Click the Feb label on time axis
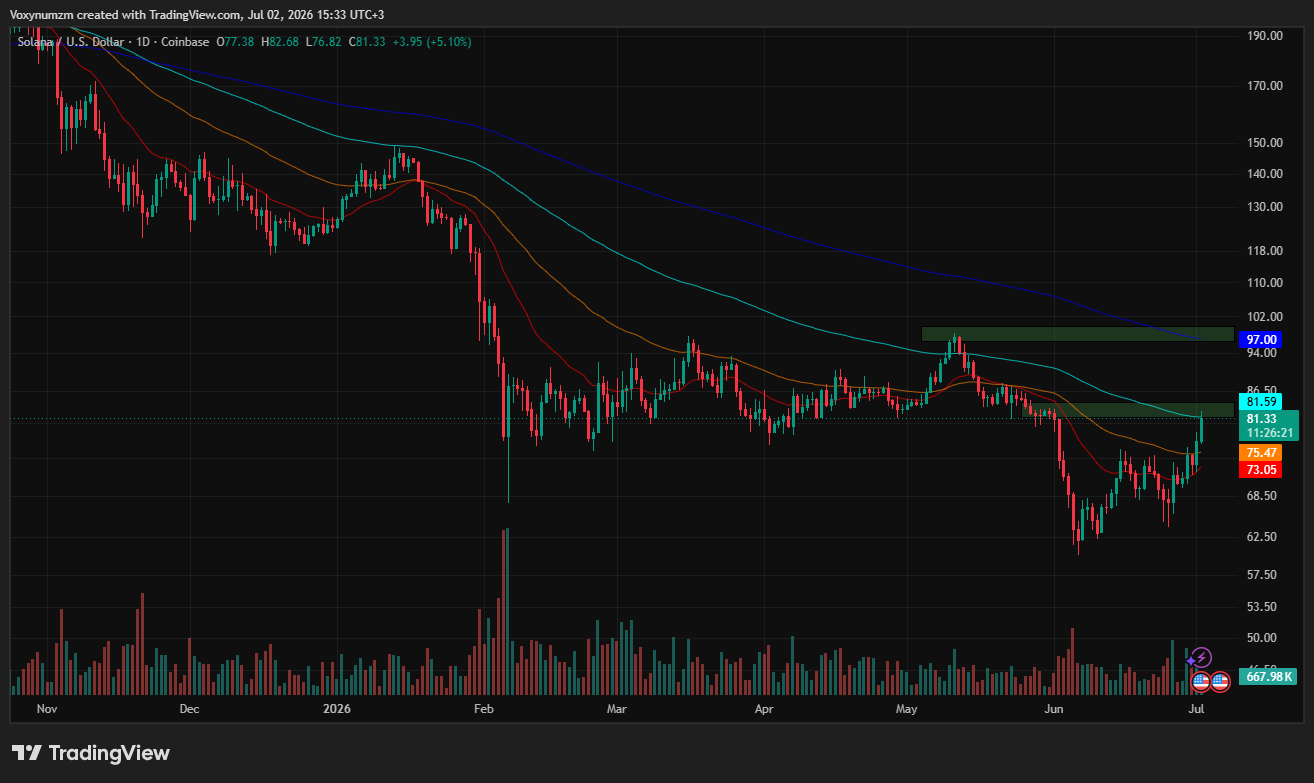 tap(483, 709)
